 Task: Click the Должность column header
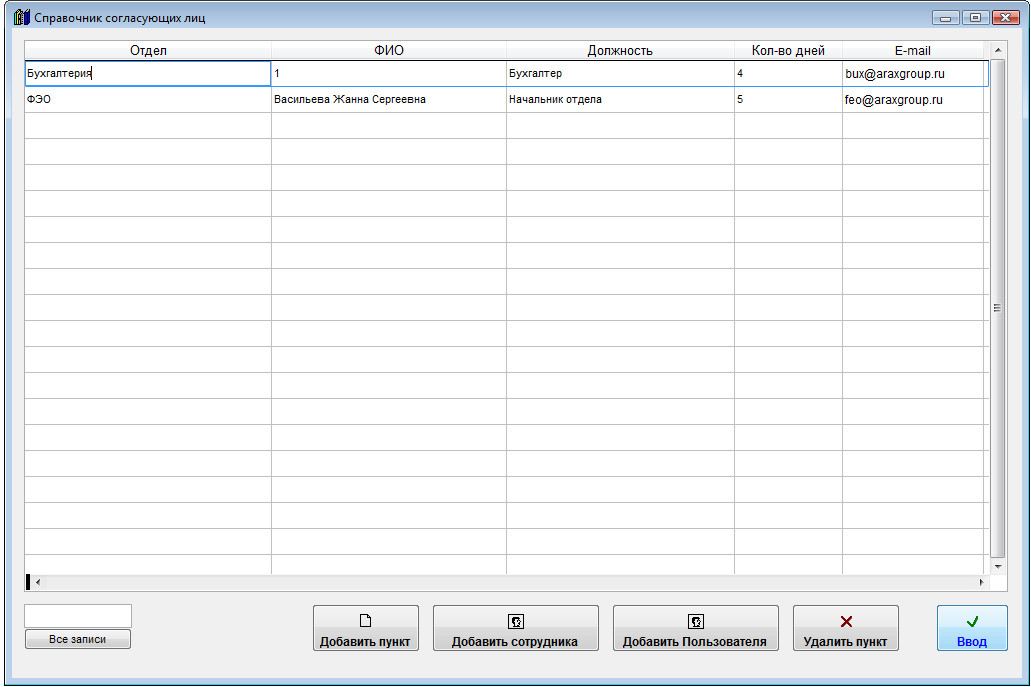point(620,51)
